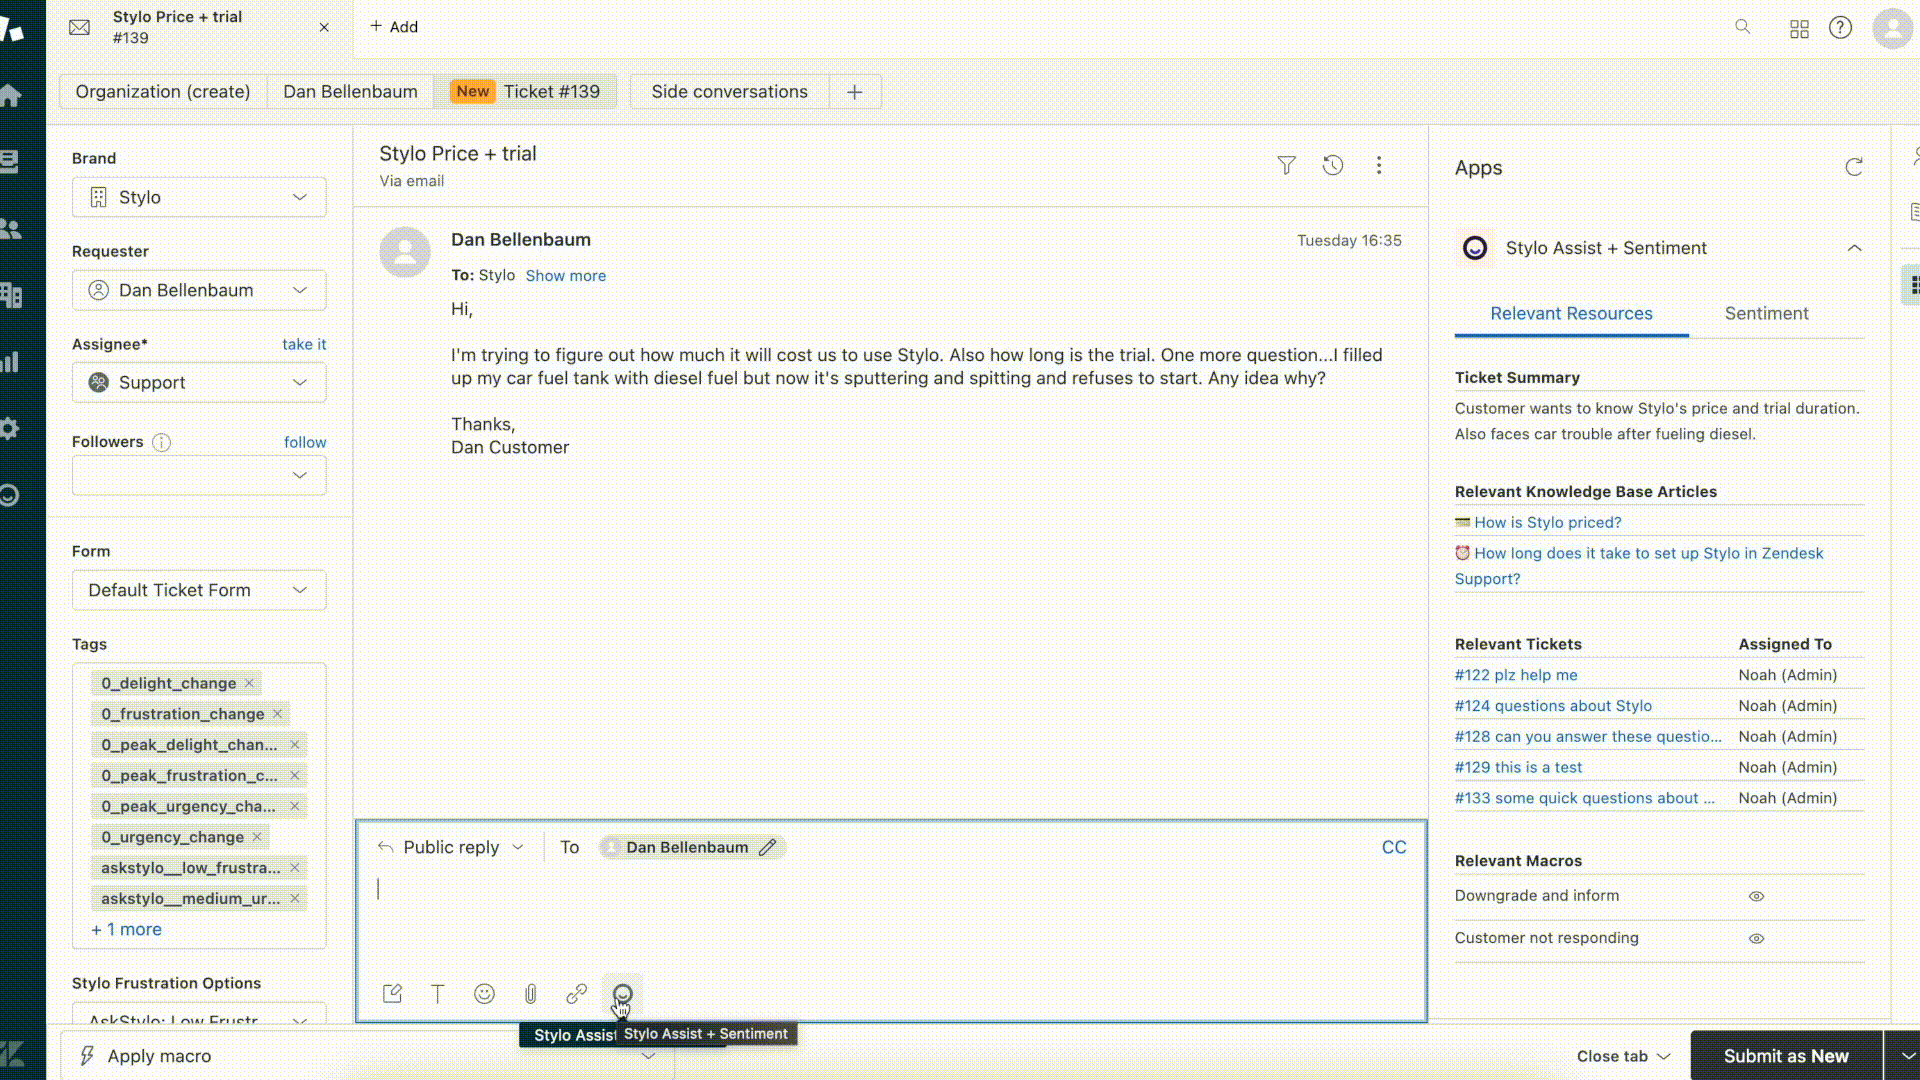This screenshot has width=1920, height=1080.
Task: Click CC in reply editor
Action: pyautogui.click(x=1394, y=848)
